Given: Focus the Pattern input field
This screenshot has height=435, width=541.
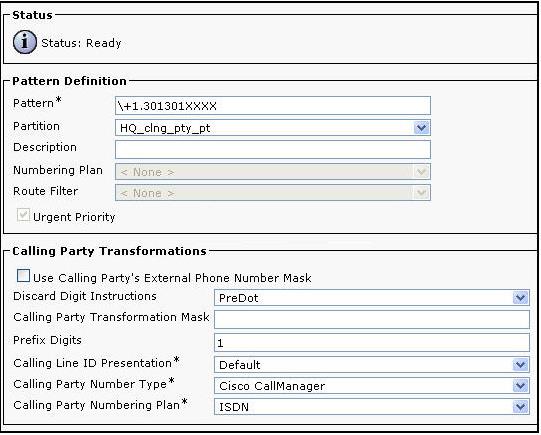Looking at the screenshot, I should point(273,106).
